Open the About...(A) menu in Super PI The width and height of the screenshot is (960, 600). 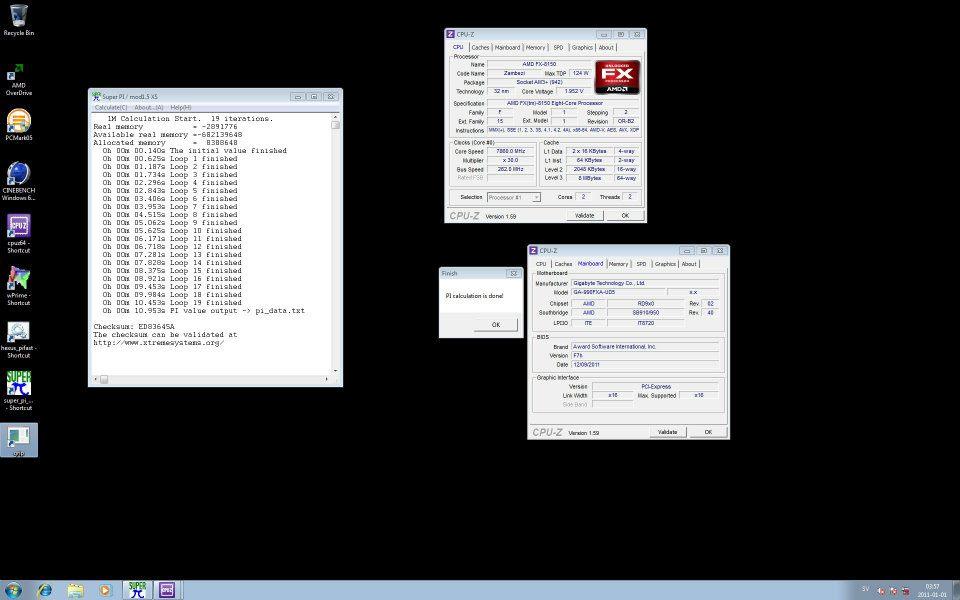coord(149,107)
